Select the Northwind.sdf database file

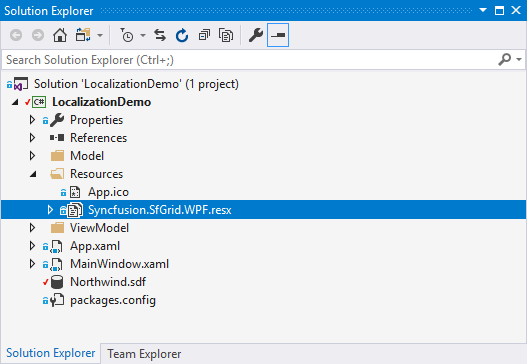coord(108,282)
